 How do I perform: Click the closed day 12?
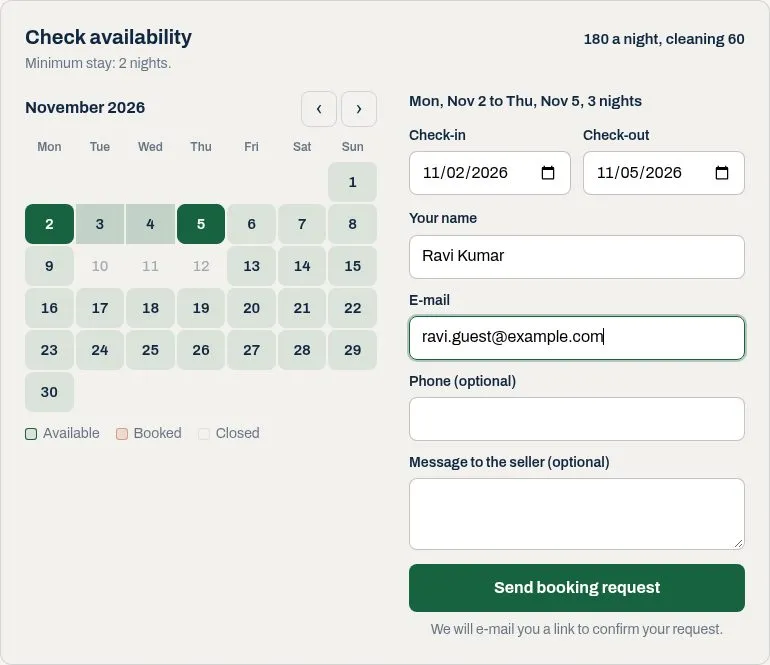coord(201,266)
